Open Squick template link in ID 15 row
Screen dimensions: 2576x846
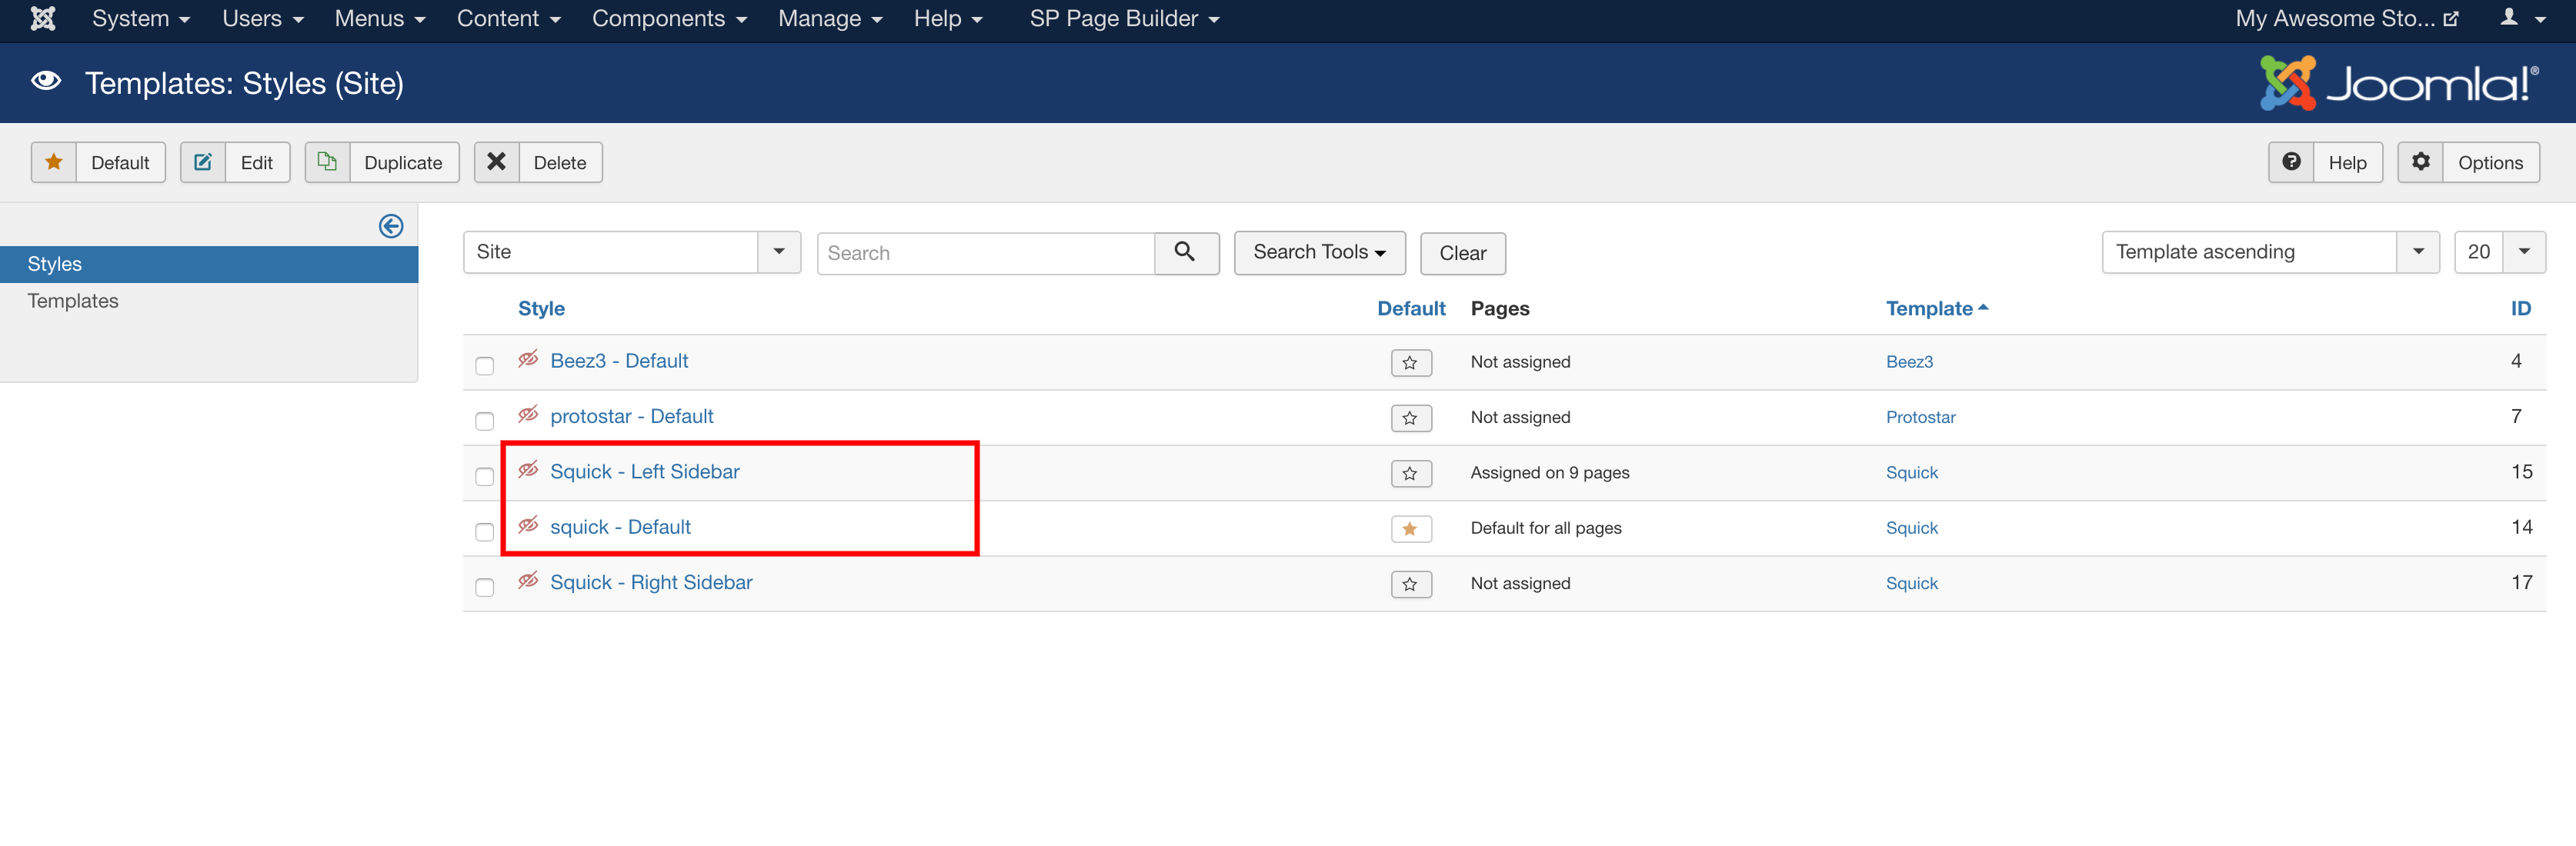pos(1911,472)
